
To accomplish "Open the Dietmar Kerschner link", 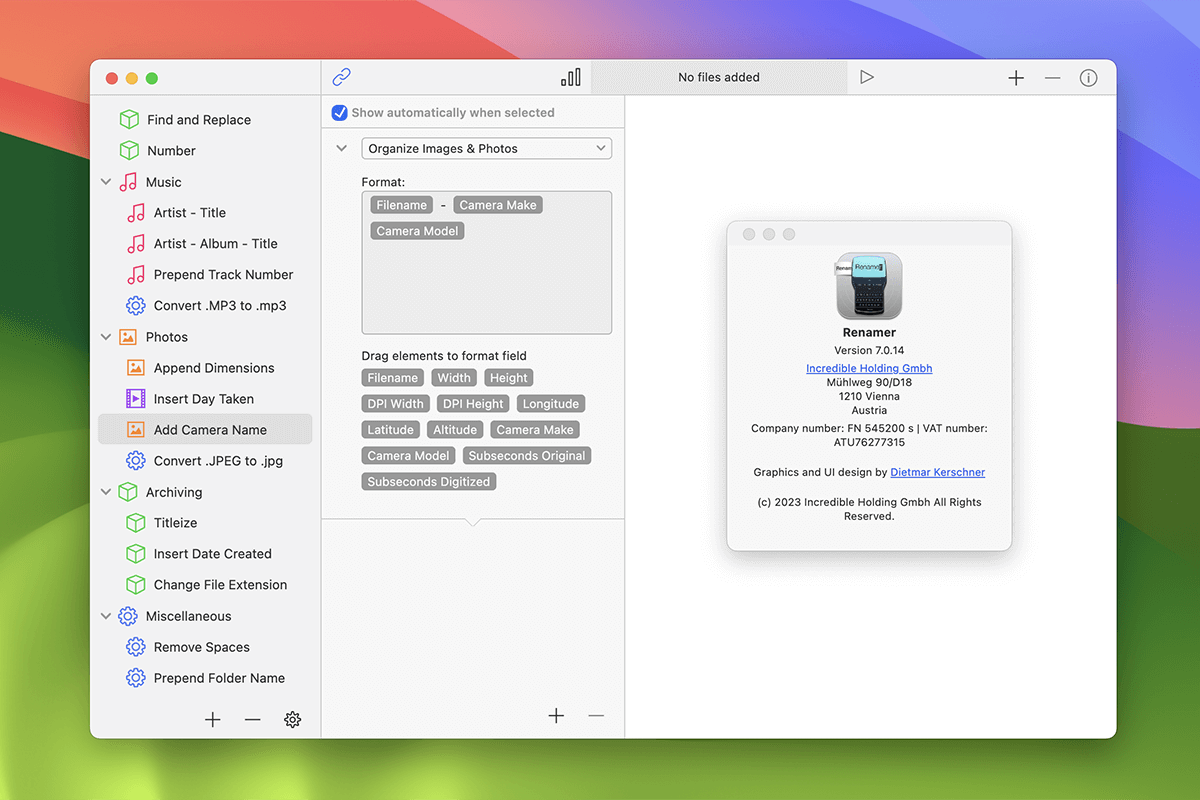I will 938,472.
